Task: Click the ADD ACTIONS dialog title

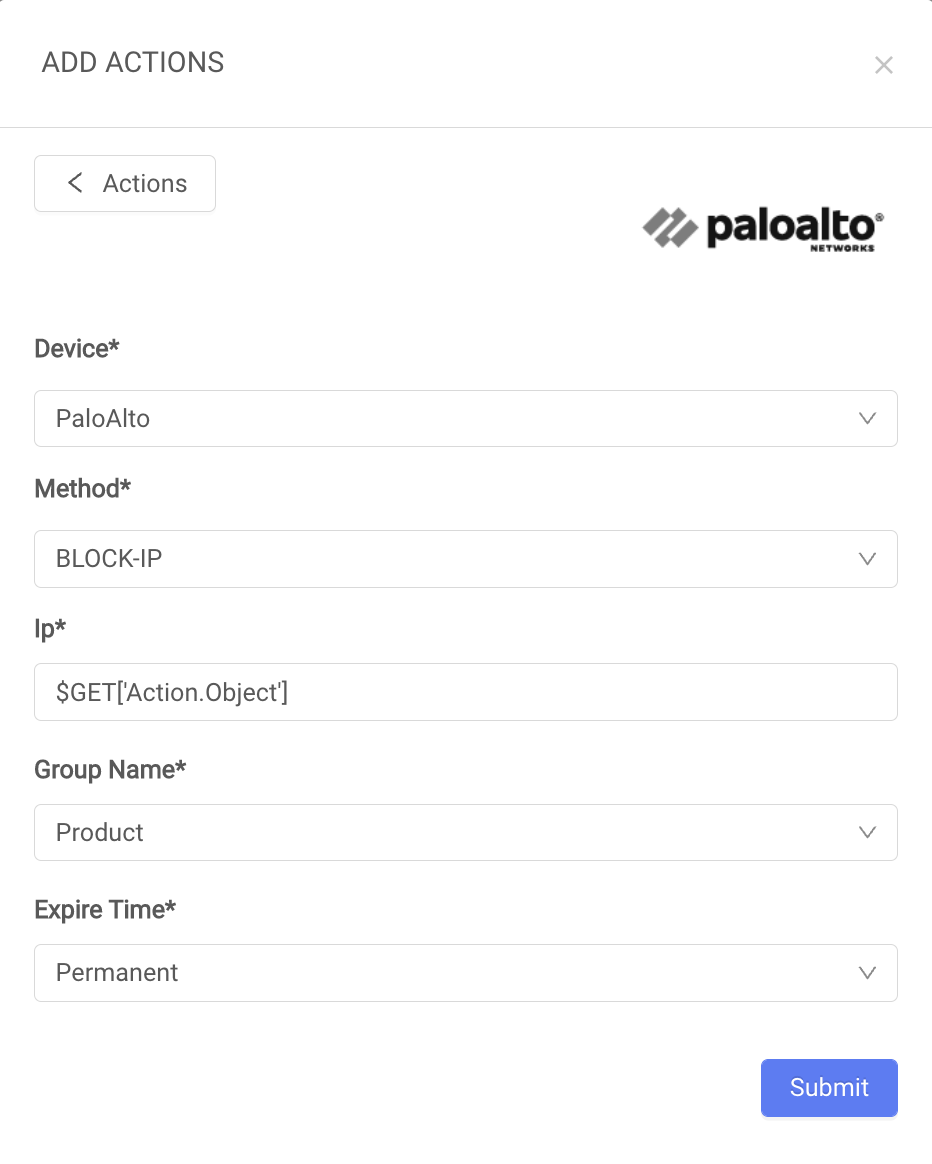Action: pos(133,62)
